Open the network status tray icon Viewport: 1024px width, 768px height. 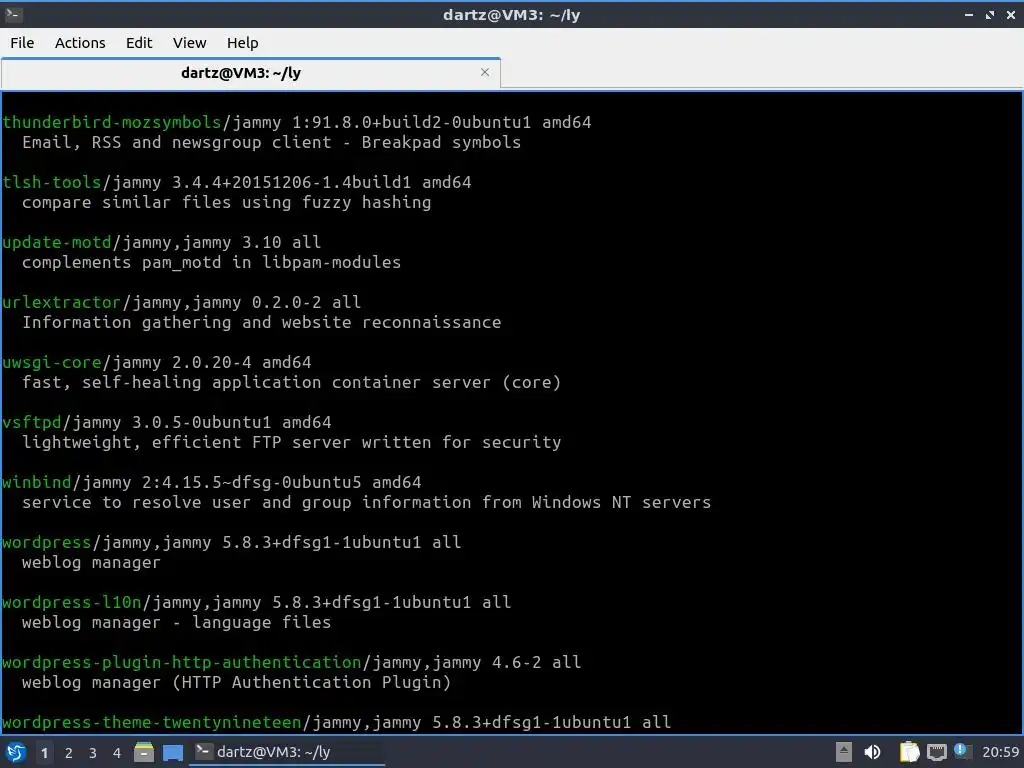pyautogui.click(x=936, y=752)
